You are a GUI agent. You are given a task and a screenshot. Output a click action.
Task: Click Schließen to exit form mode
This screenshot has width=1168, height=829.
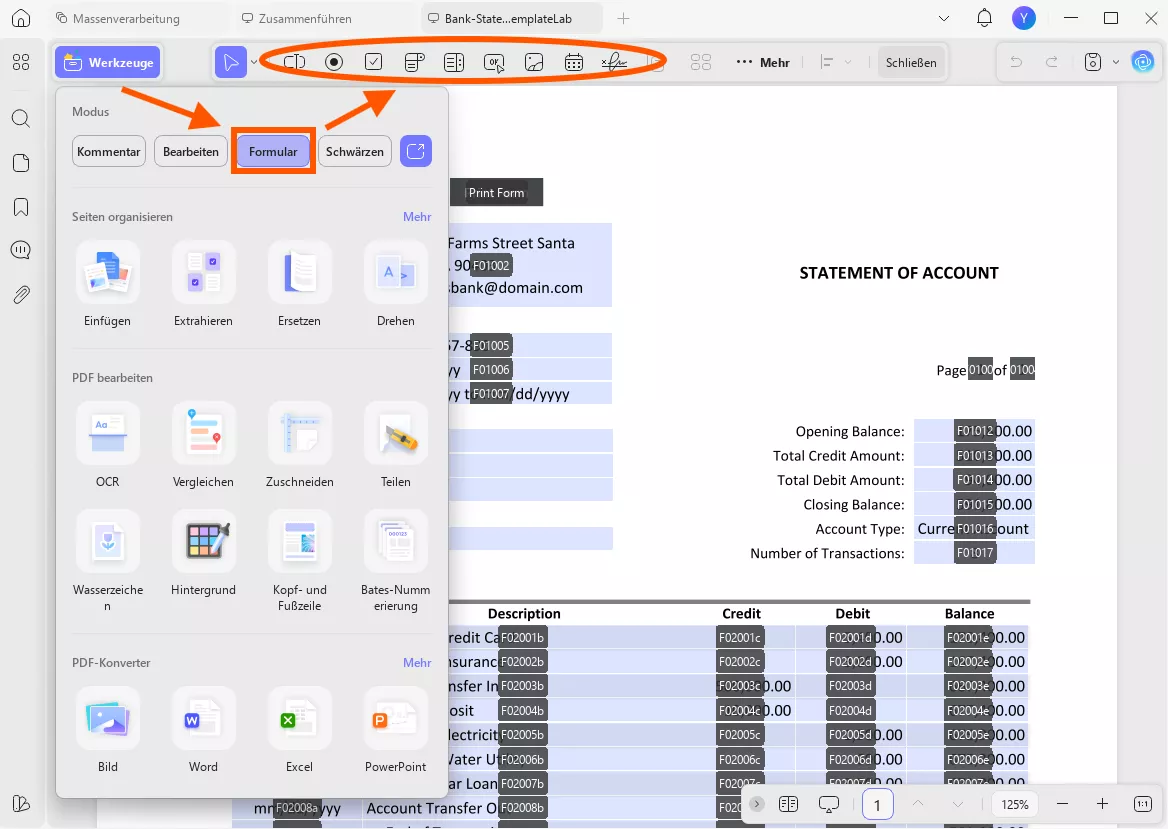tap(911, 63)
